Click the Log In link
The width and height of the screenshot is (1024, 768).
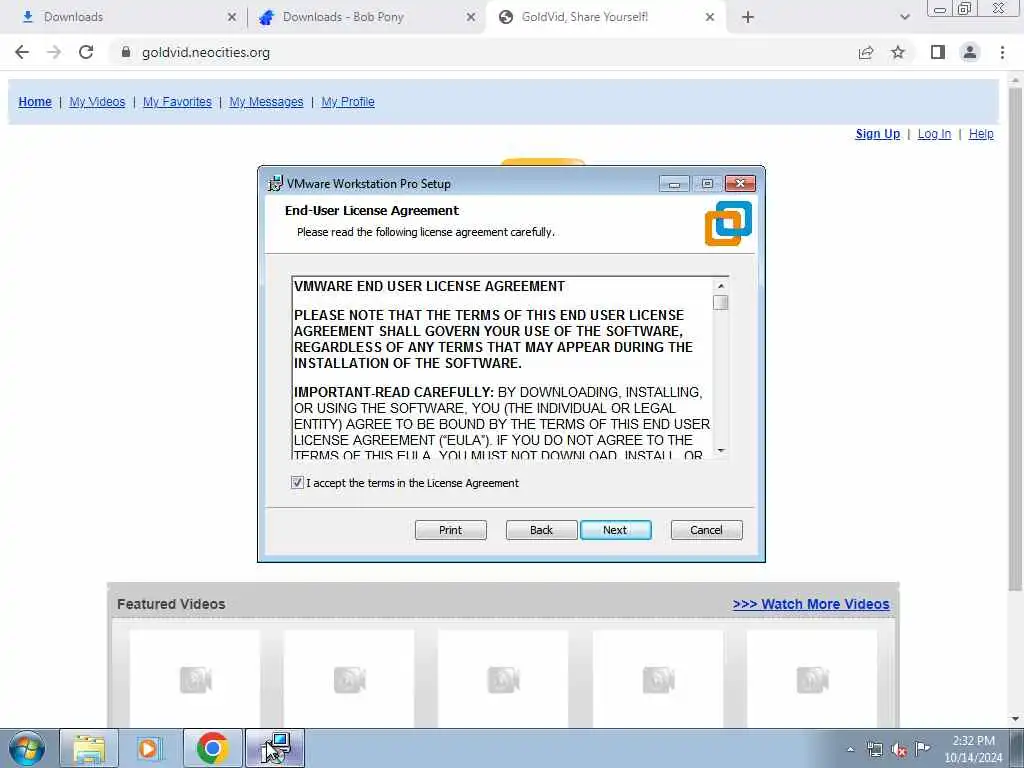(x=934, y=134)
